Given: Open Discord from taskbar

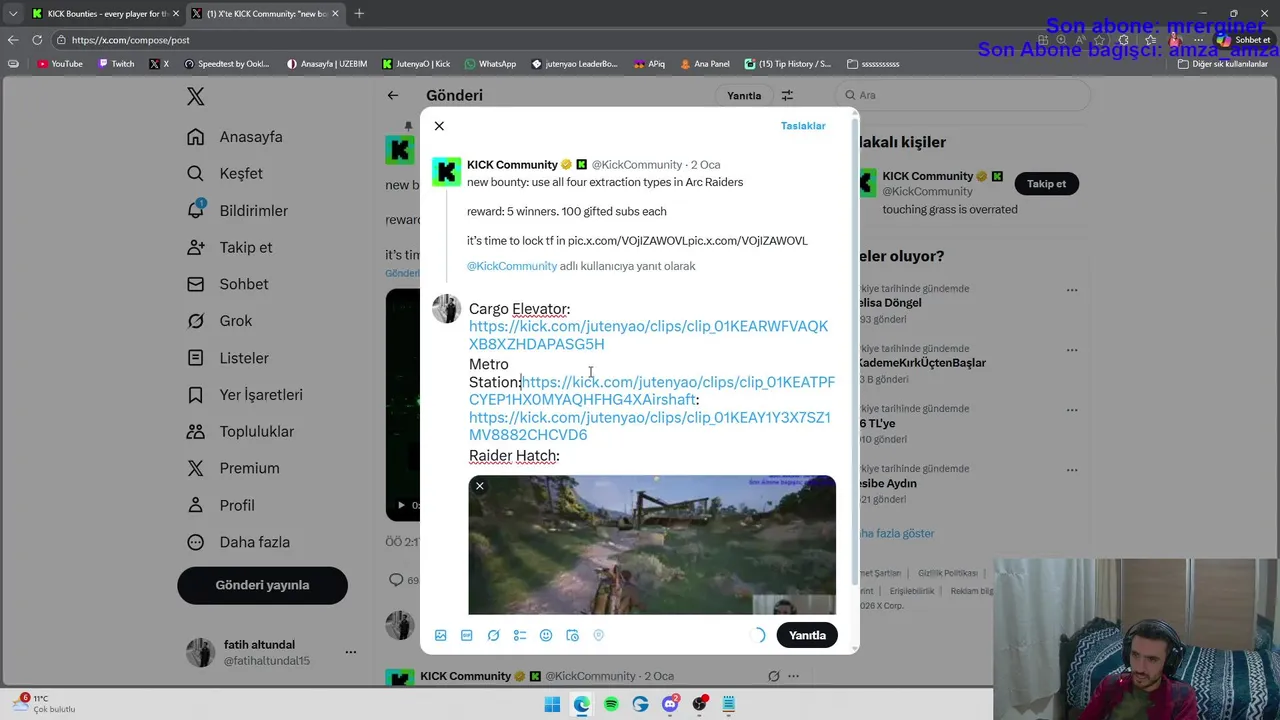Looking at the screenshot, I should point(670,704).
